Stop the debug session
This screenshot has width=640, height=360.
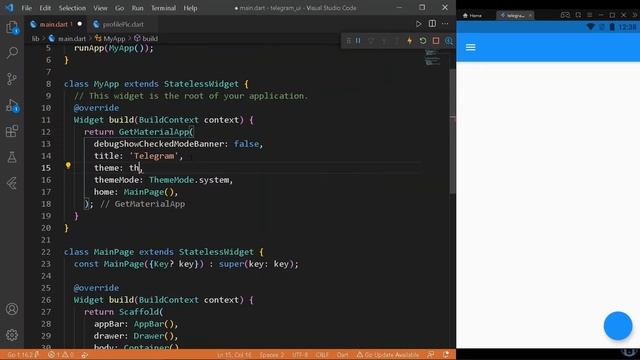(x=436, y=41)
